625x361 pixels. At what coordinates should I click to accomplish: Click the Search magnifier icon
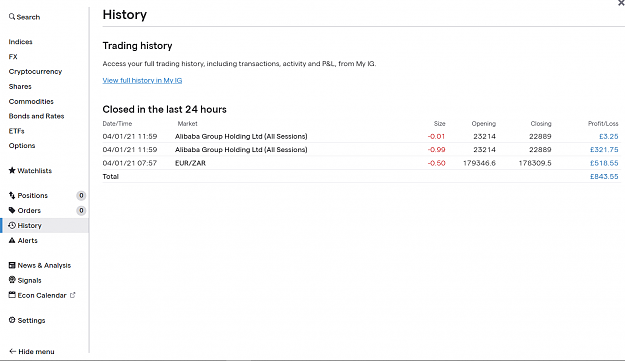coord(12,17)
